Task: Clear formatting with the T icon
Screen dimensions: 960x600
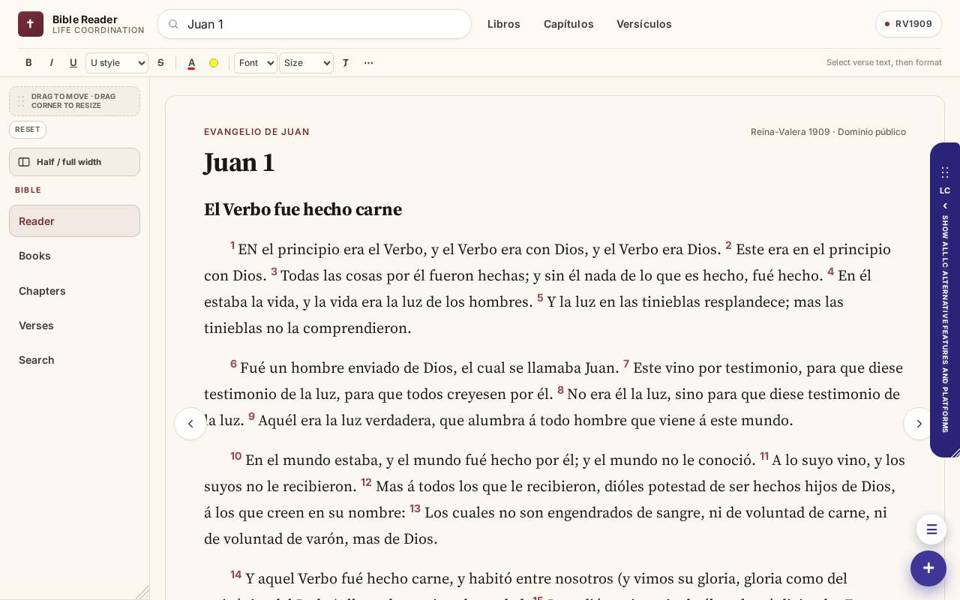Action: 345,62
